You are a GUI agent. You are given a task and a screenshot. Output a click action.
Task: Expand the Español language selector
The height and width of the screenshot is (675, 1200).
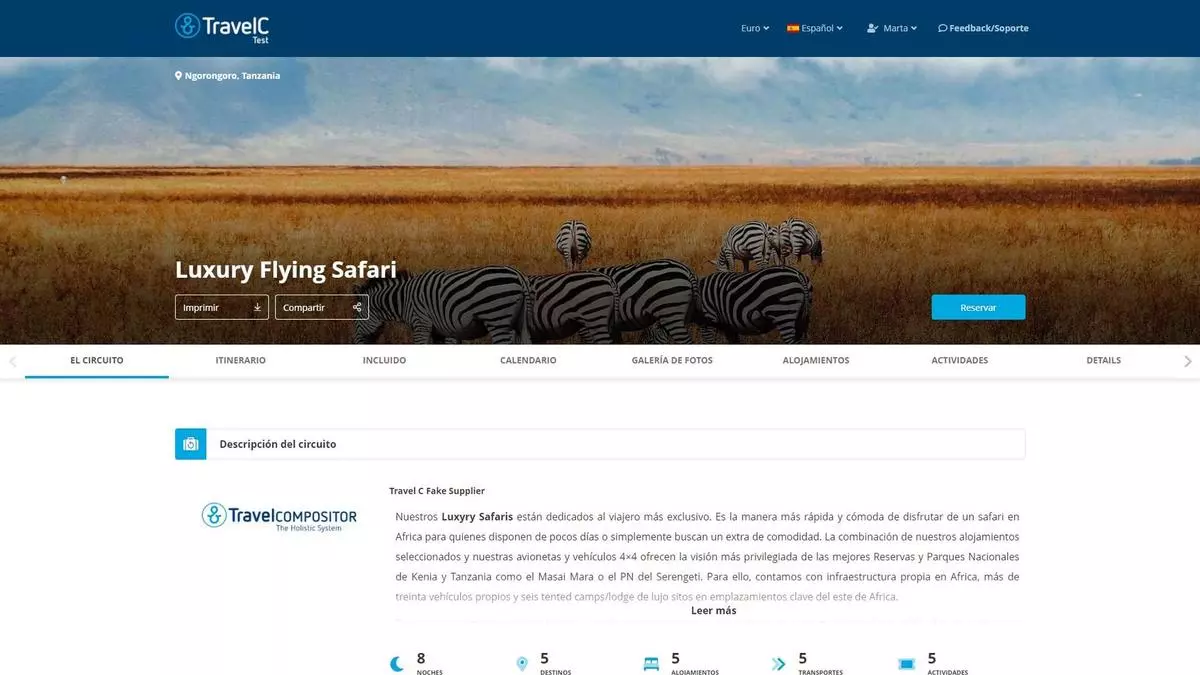pos(815,28)
